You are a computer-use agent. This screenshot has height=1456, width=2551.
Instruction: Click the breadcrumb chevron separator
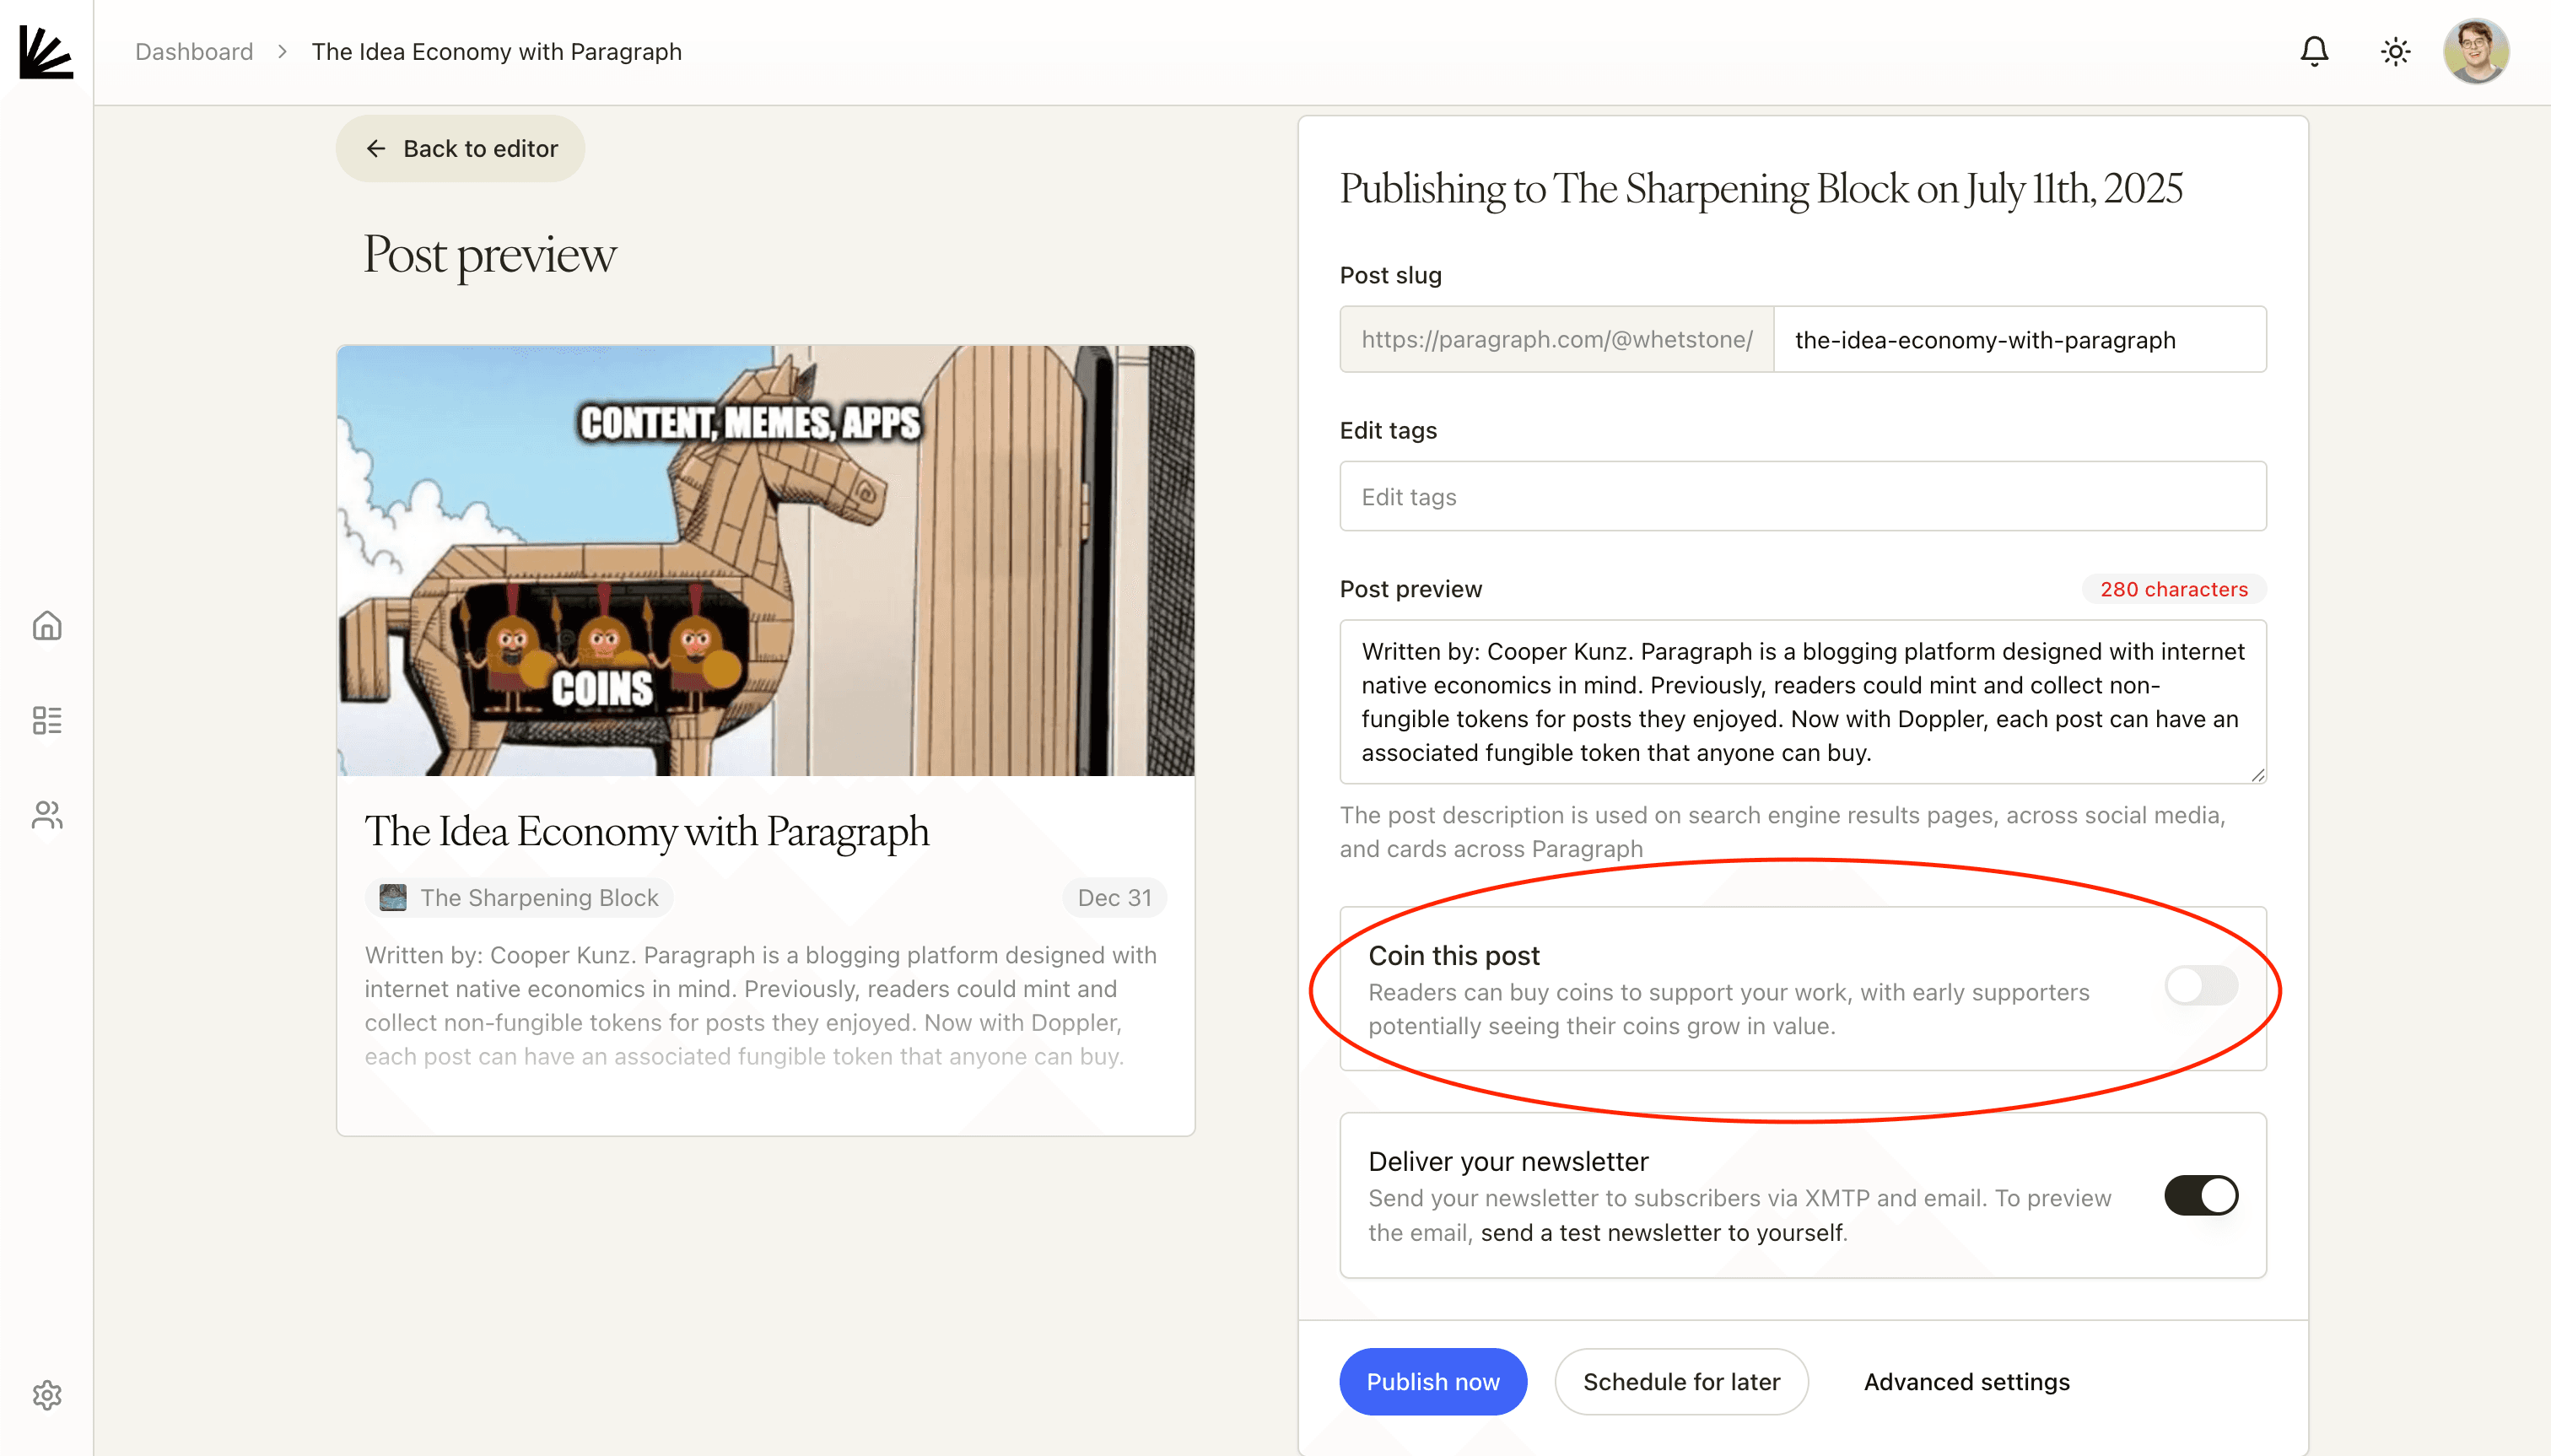283,51
